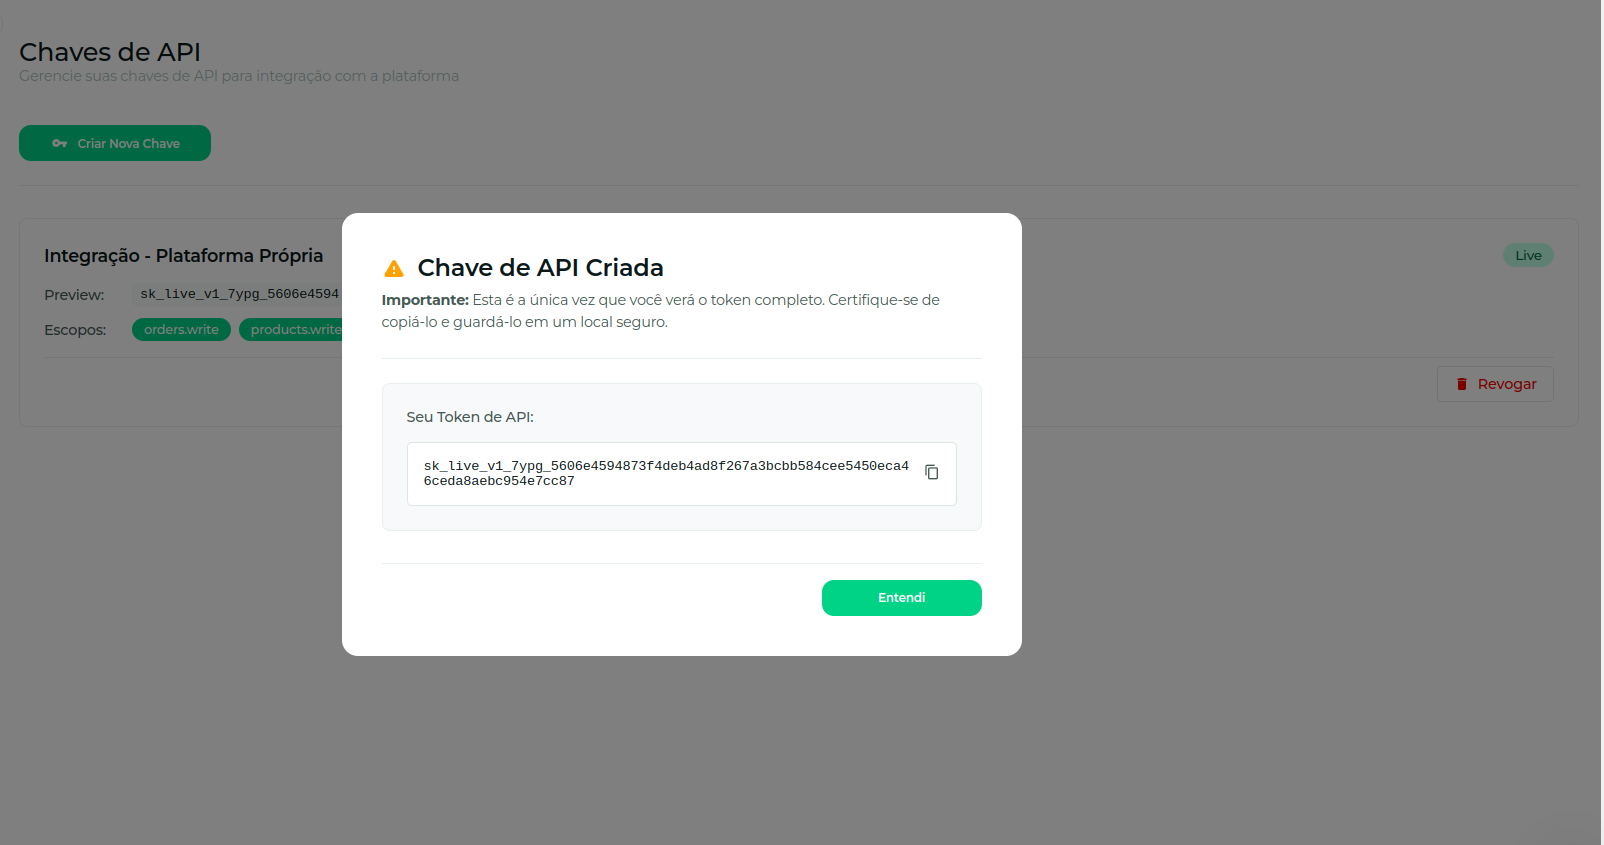Click the orders.write scope tag
This screenshot has width=1604, height=845.
(x=181, y=330)
